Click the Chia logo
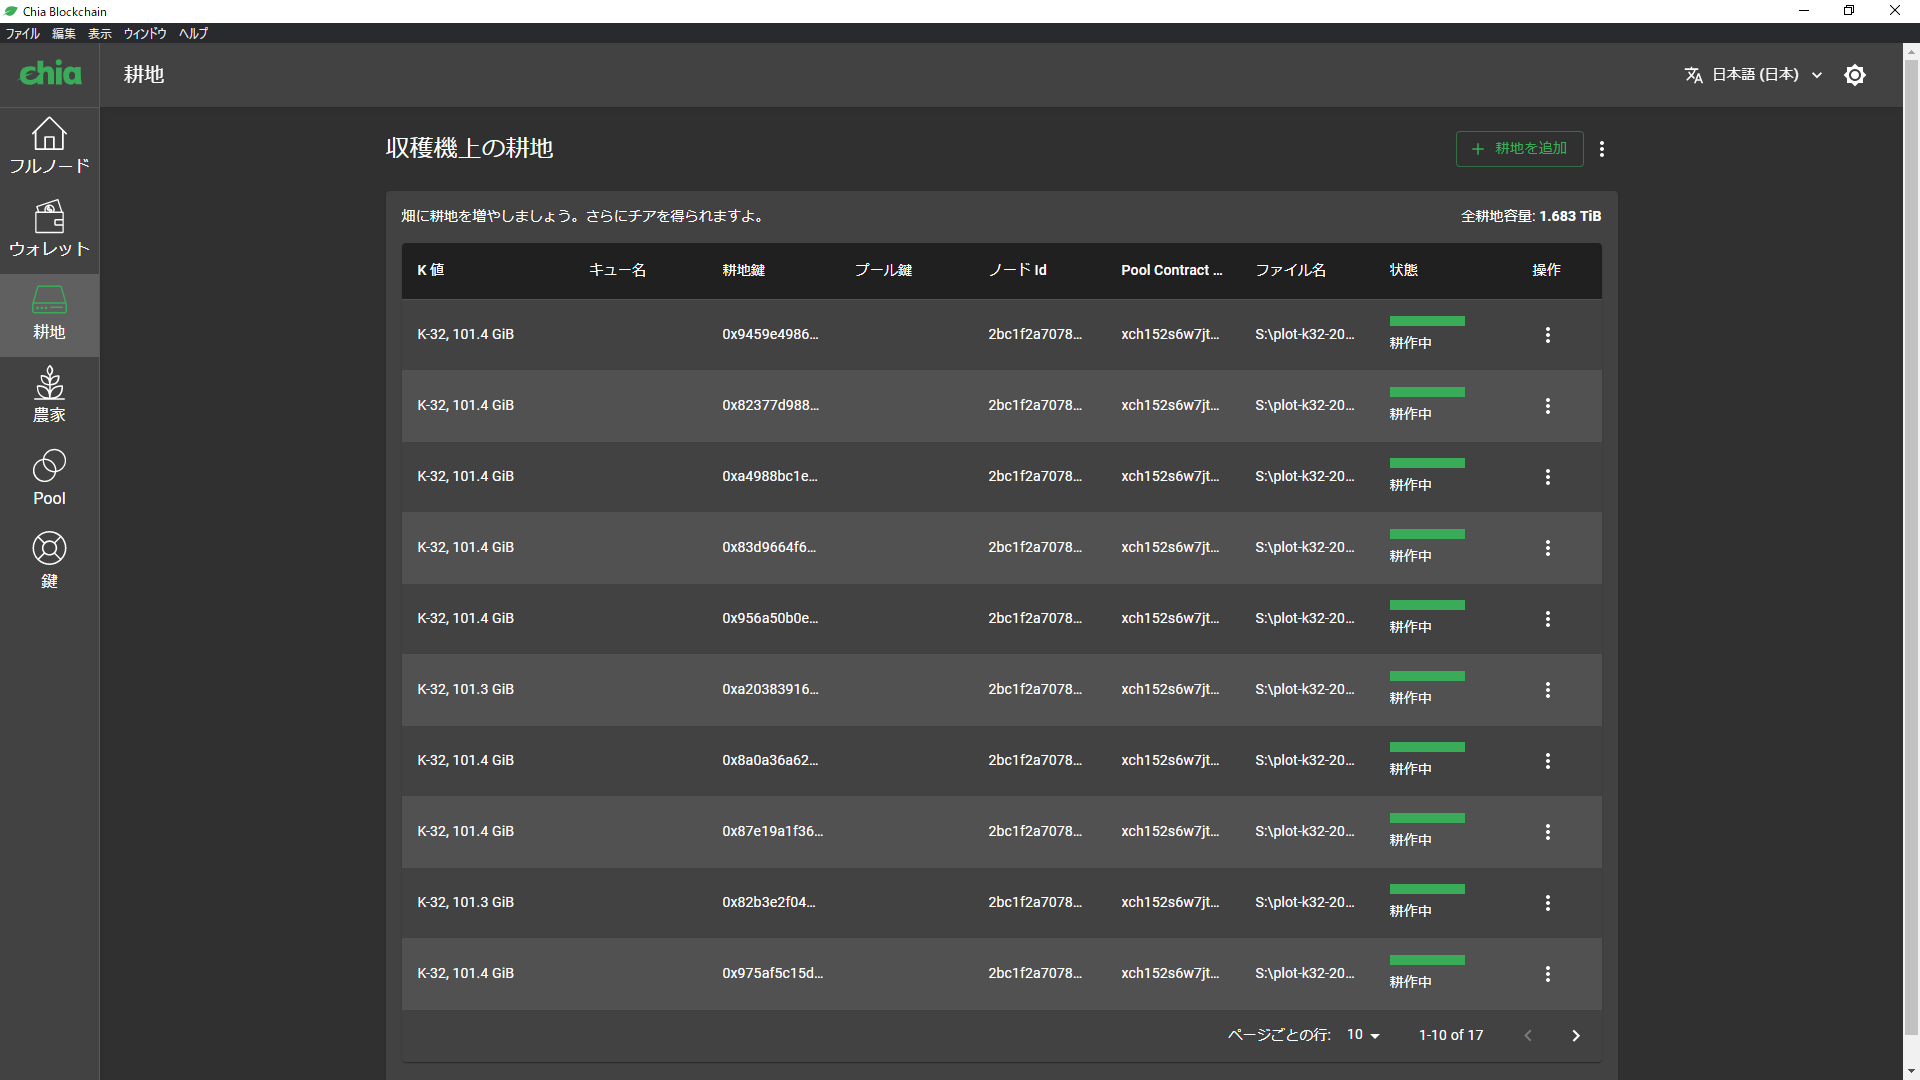 click(50, 74)
